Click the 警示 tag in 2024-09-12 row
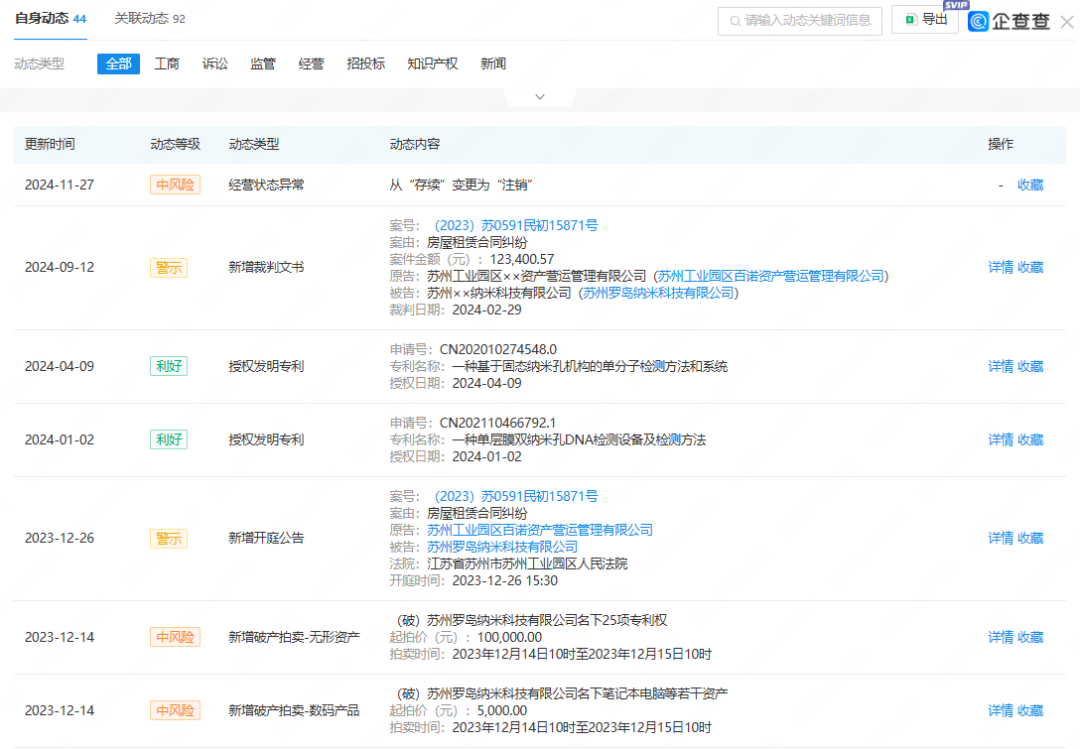This screenshot has width=1080, height=749. [x=169, y=267]
